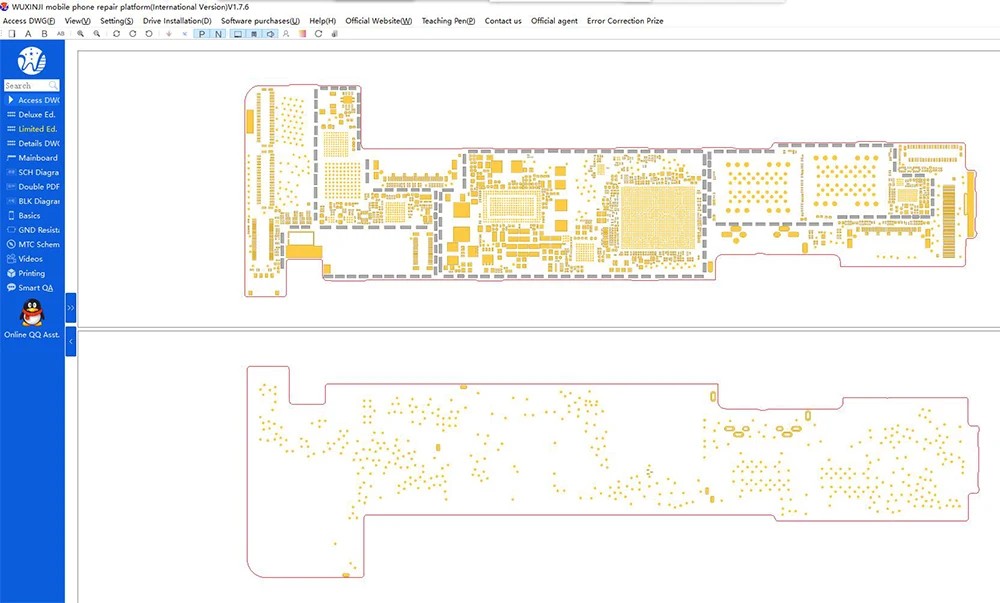Select Details DWG in the sidebar

[x=33, y=143]
